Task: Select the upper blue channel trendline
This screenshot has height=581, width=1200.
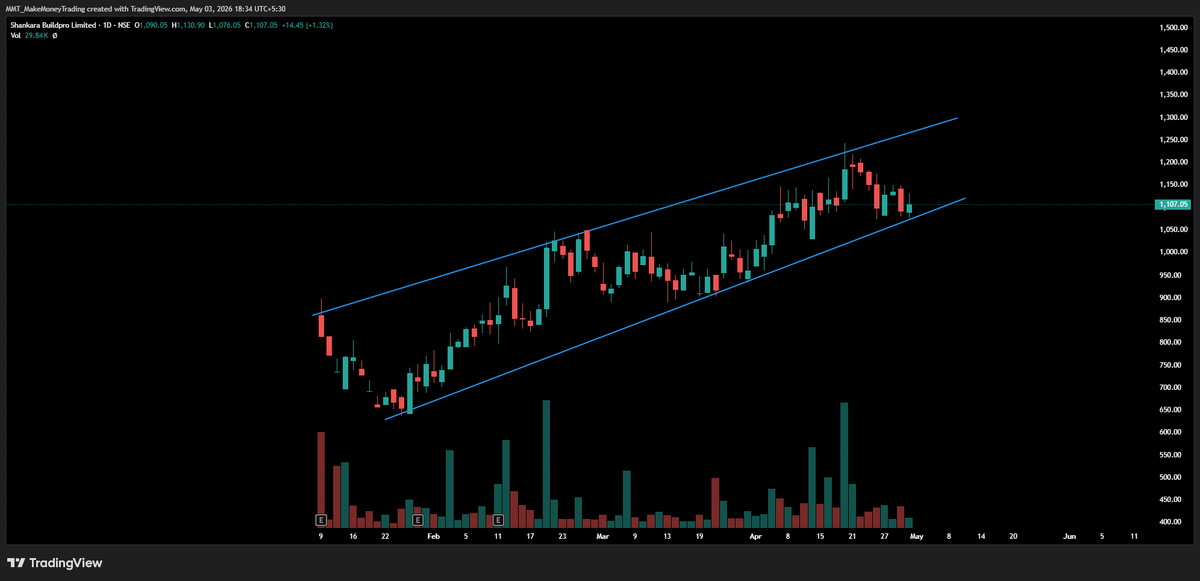Action: (x=636, y=216)
